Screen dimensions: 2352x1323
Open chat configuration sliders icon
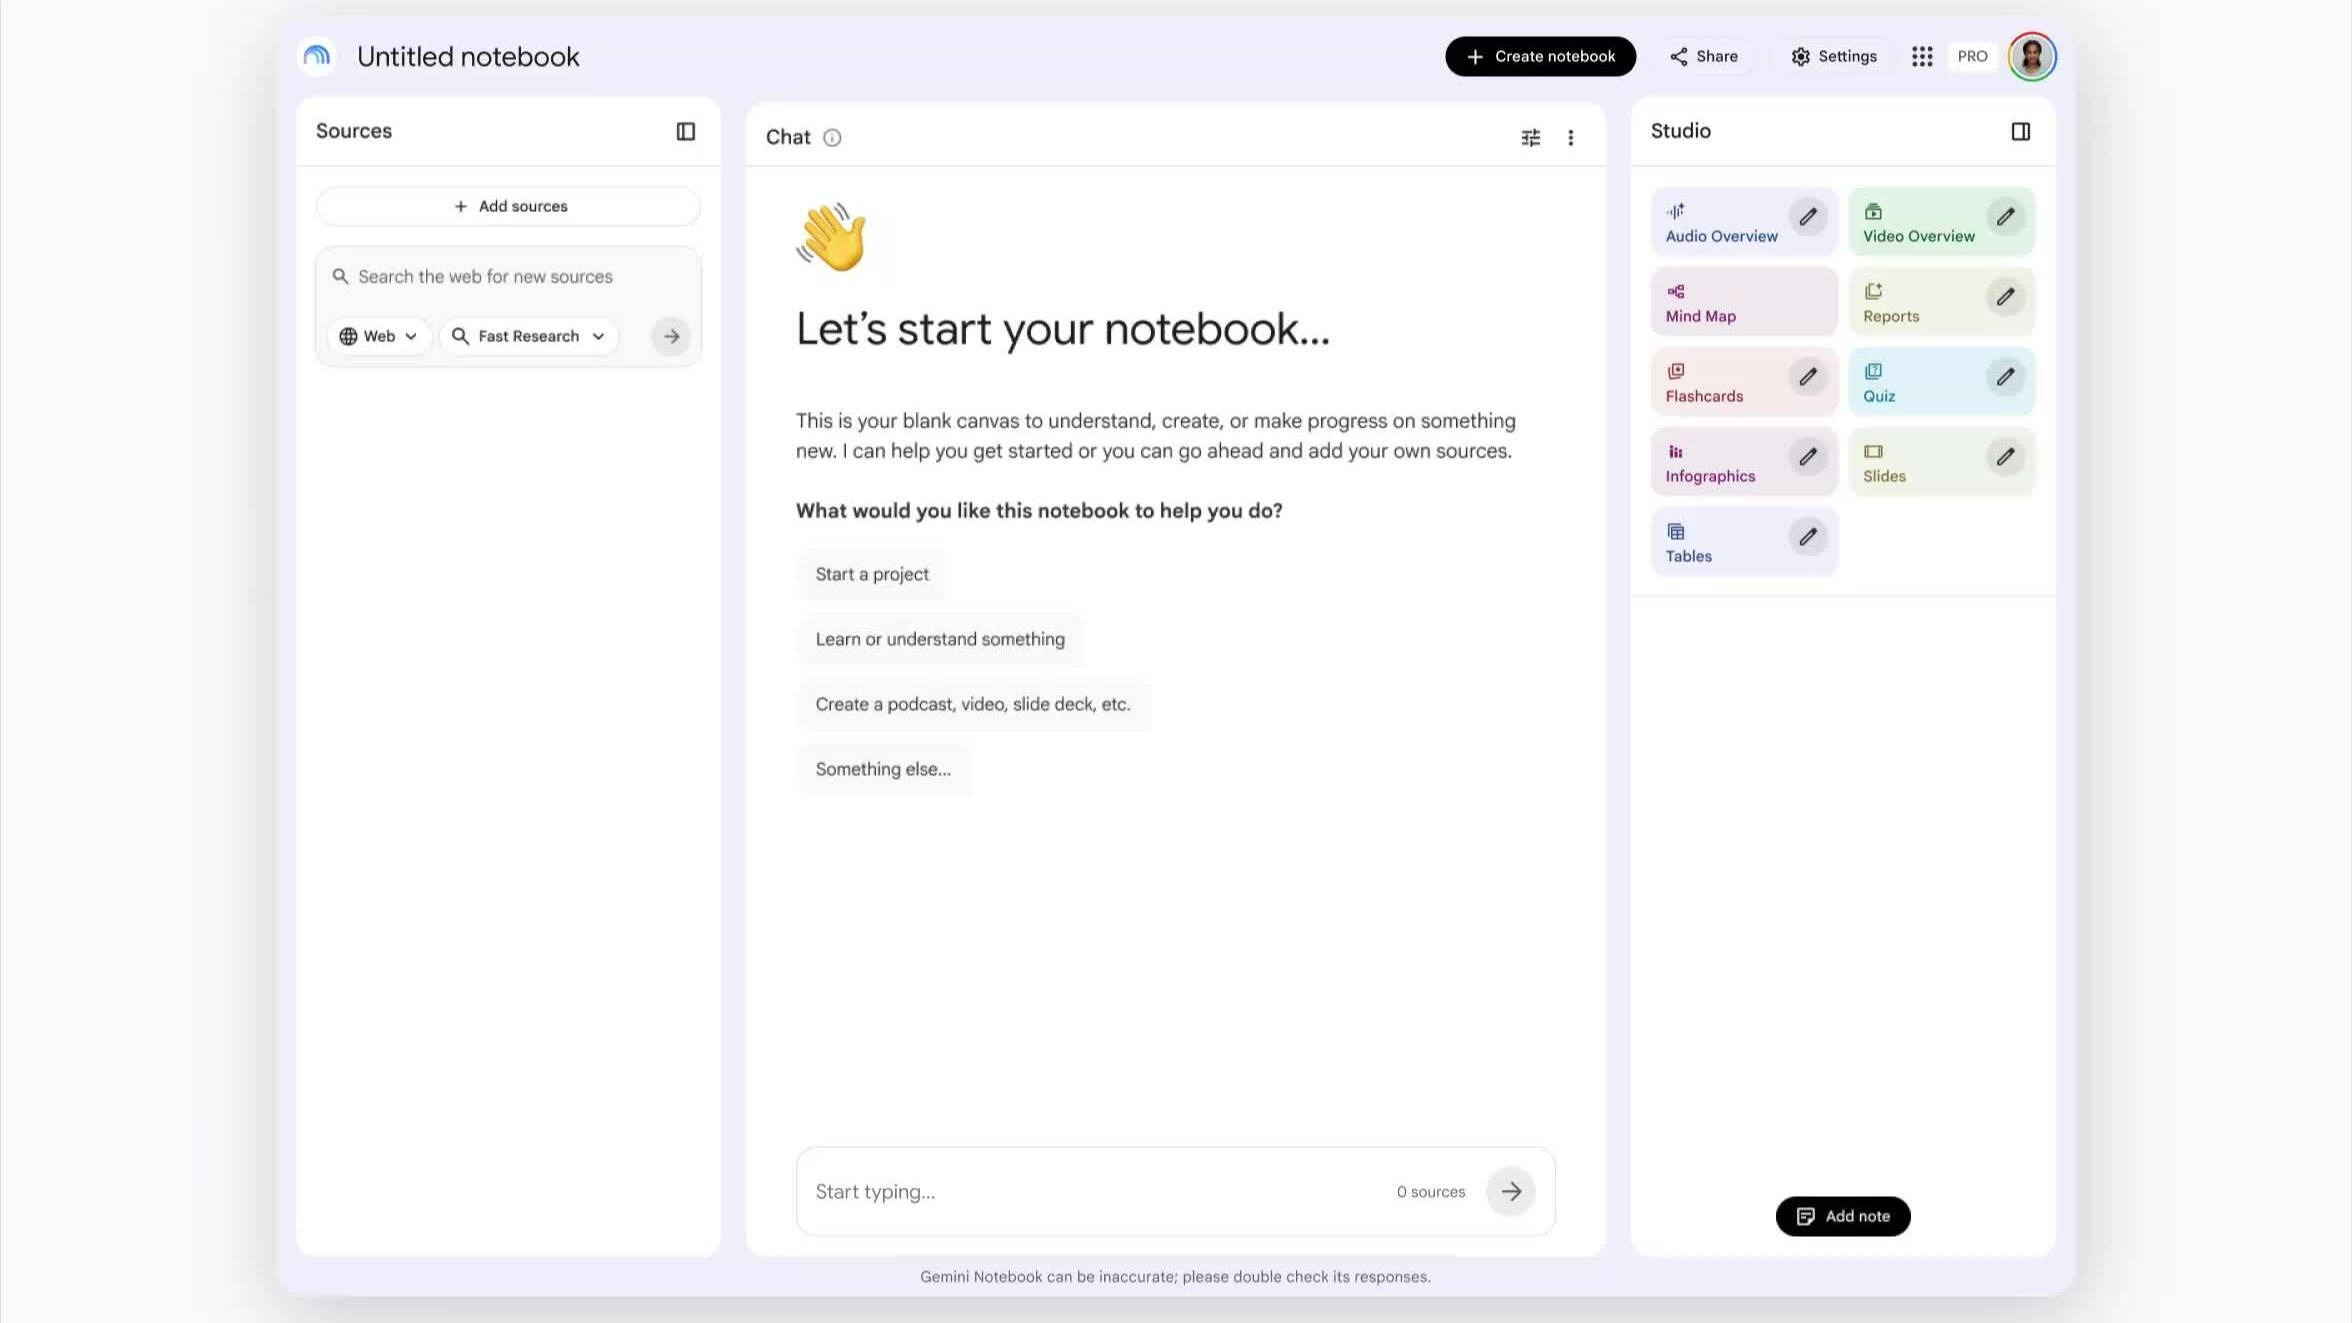coord(1530,137)
